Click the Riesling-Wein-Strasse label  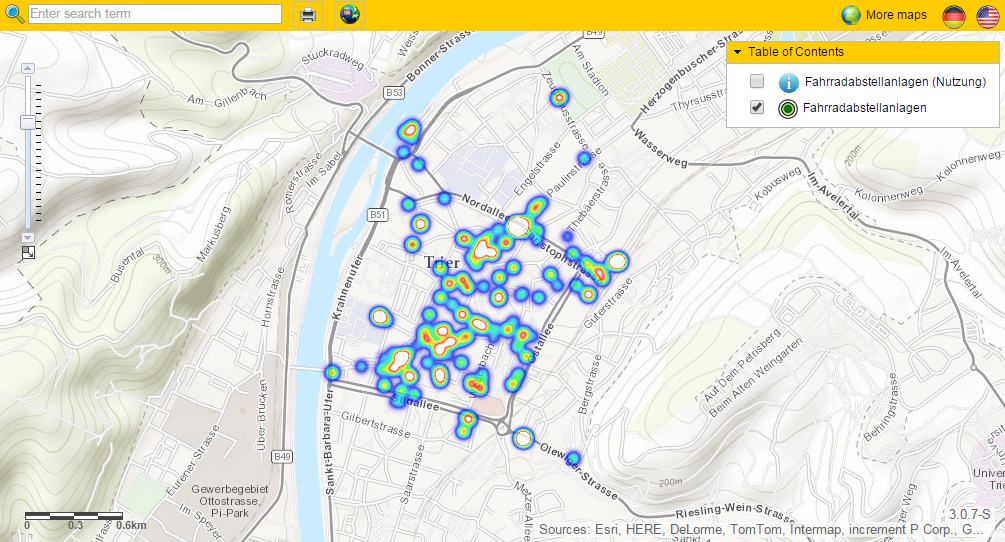[x=735, y=511]
